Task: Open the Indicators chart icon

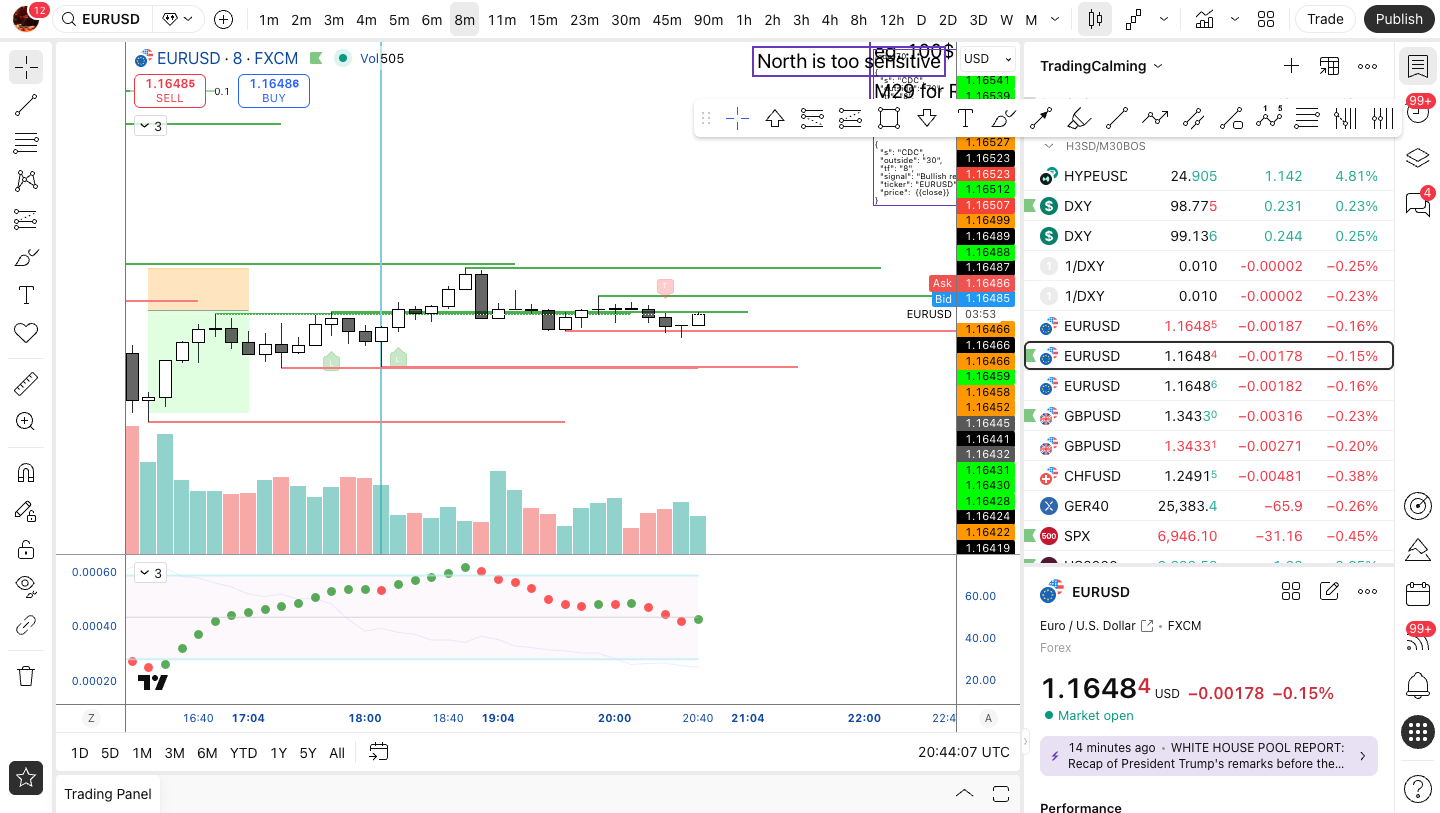Action: (x=1205, y=19)
